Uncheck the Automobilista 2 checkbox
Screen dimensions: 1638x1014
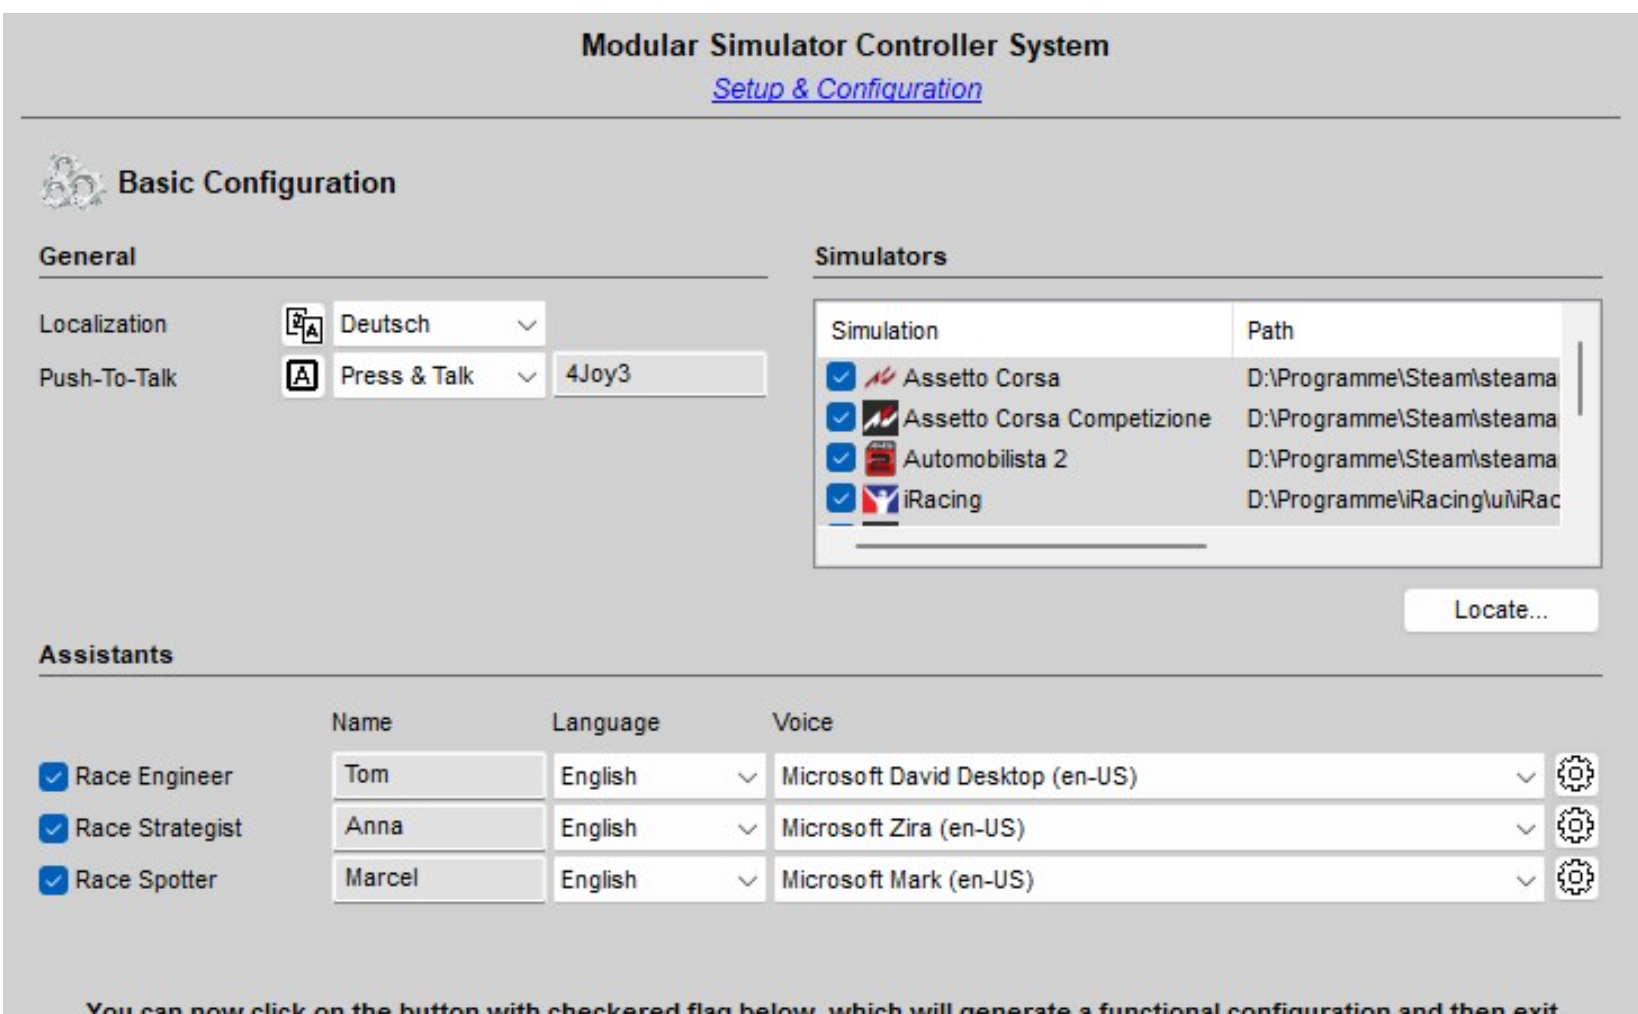point(841,459)
